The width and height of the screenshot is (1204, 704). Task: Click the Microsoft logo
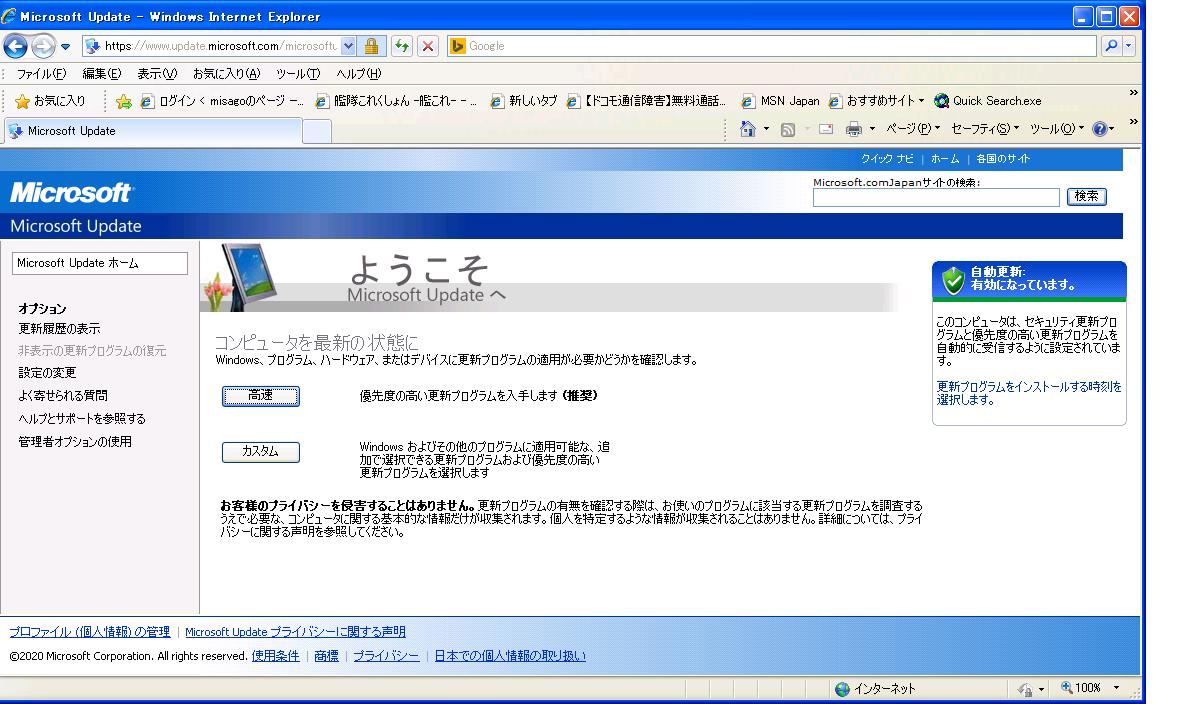tap(70, 192)
